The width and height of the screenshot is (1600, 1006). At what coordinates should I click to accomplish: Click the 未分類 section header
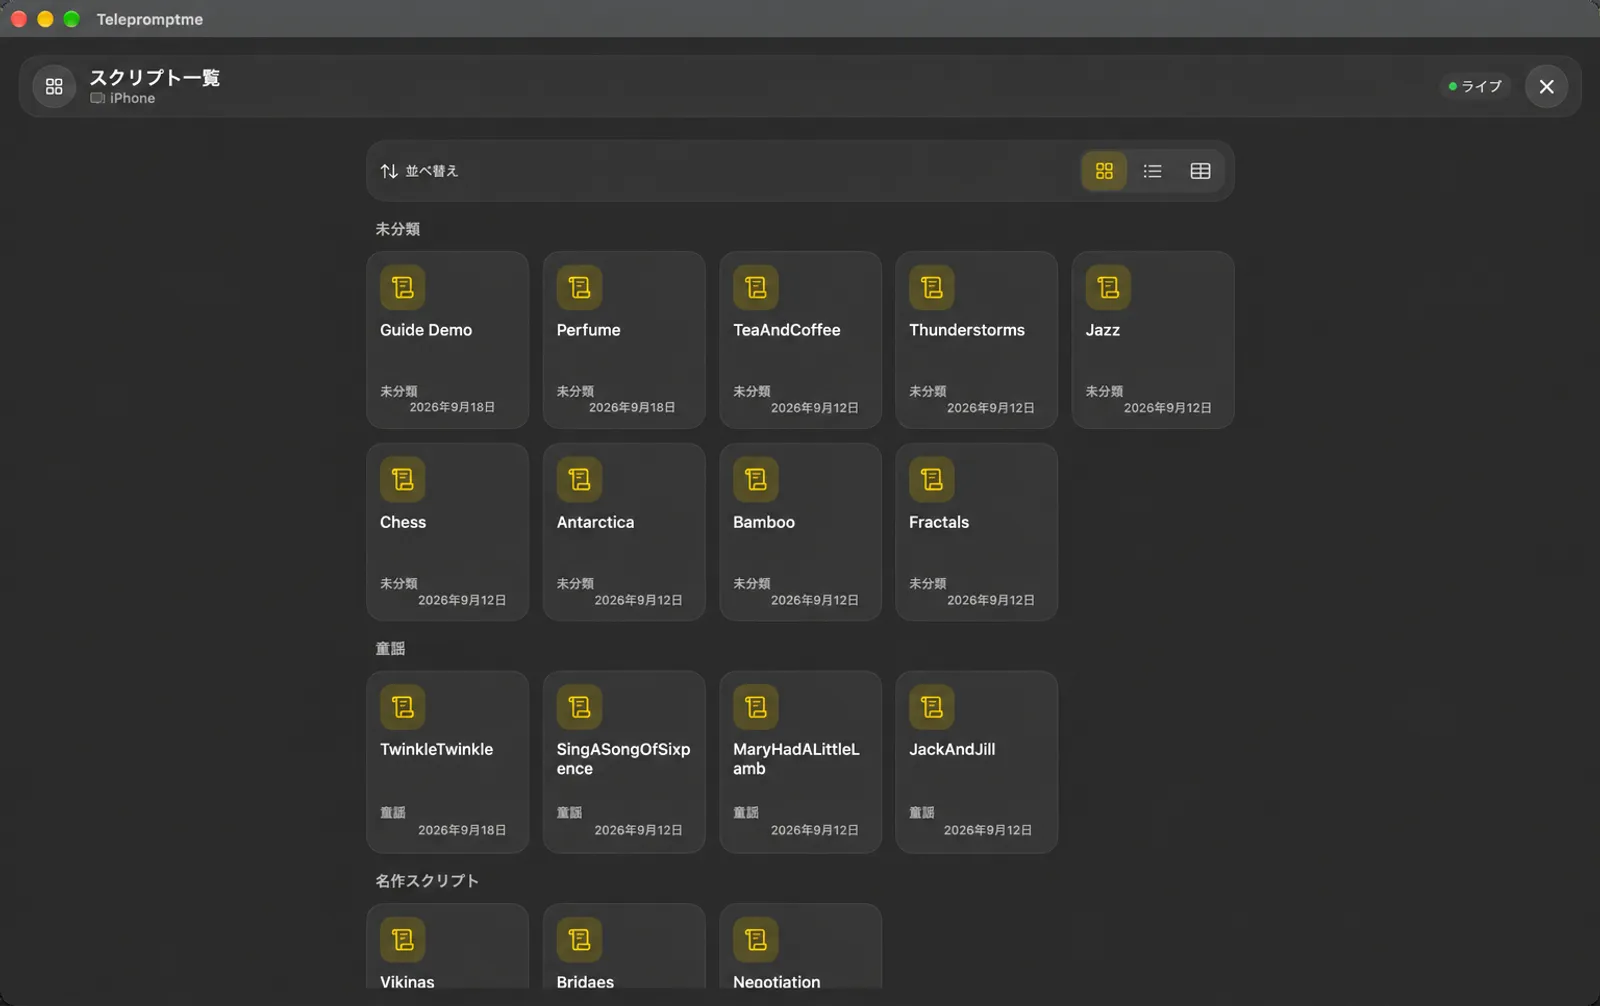pos(397,229)
